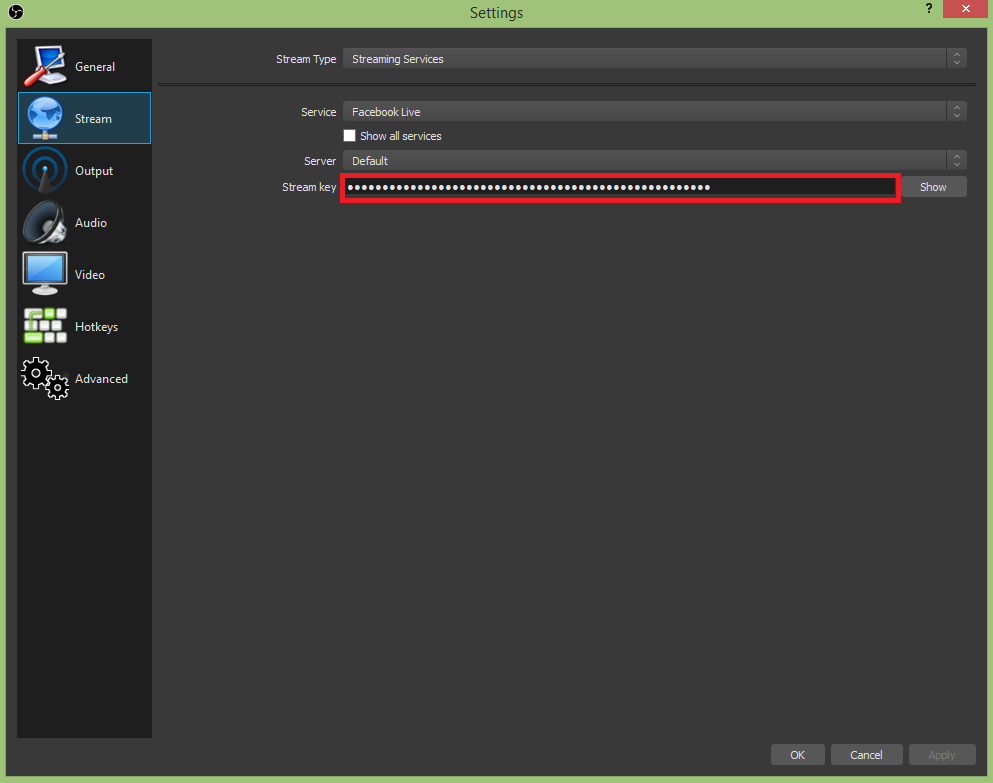Click the Cancel button

pyautogui.click(x=866, y=755)
